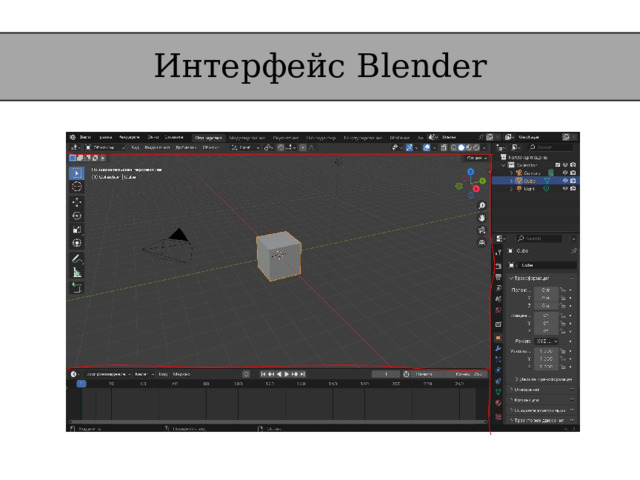
Task: Toggle Camera visibility eye in outliner
Action: [565, 173]
